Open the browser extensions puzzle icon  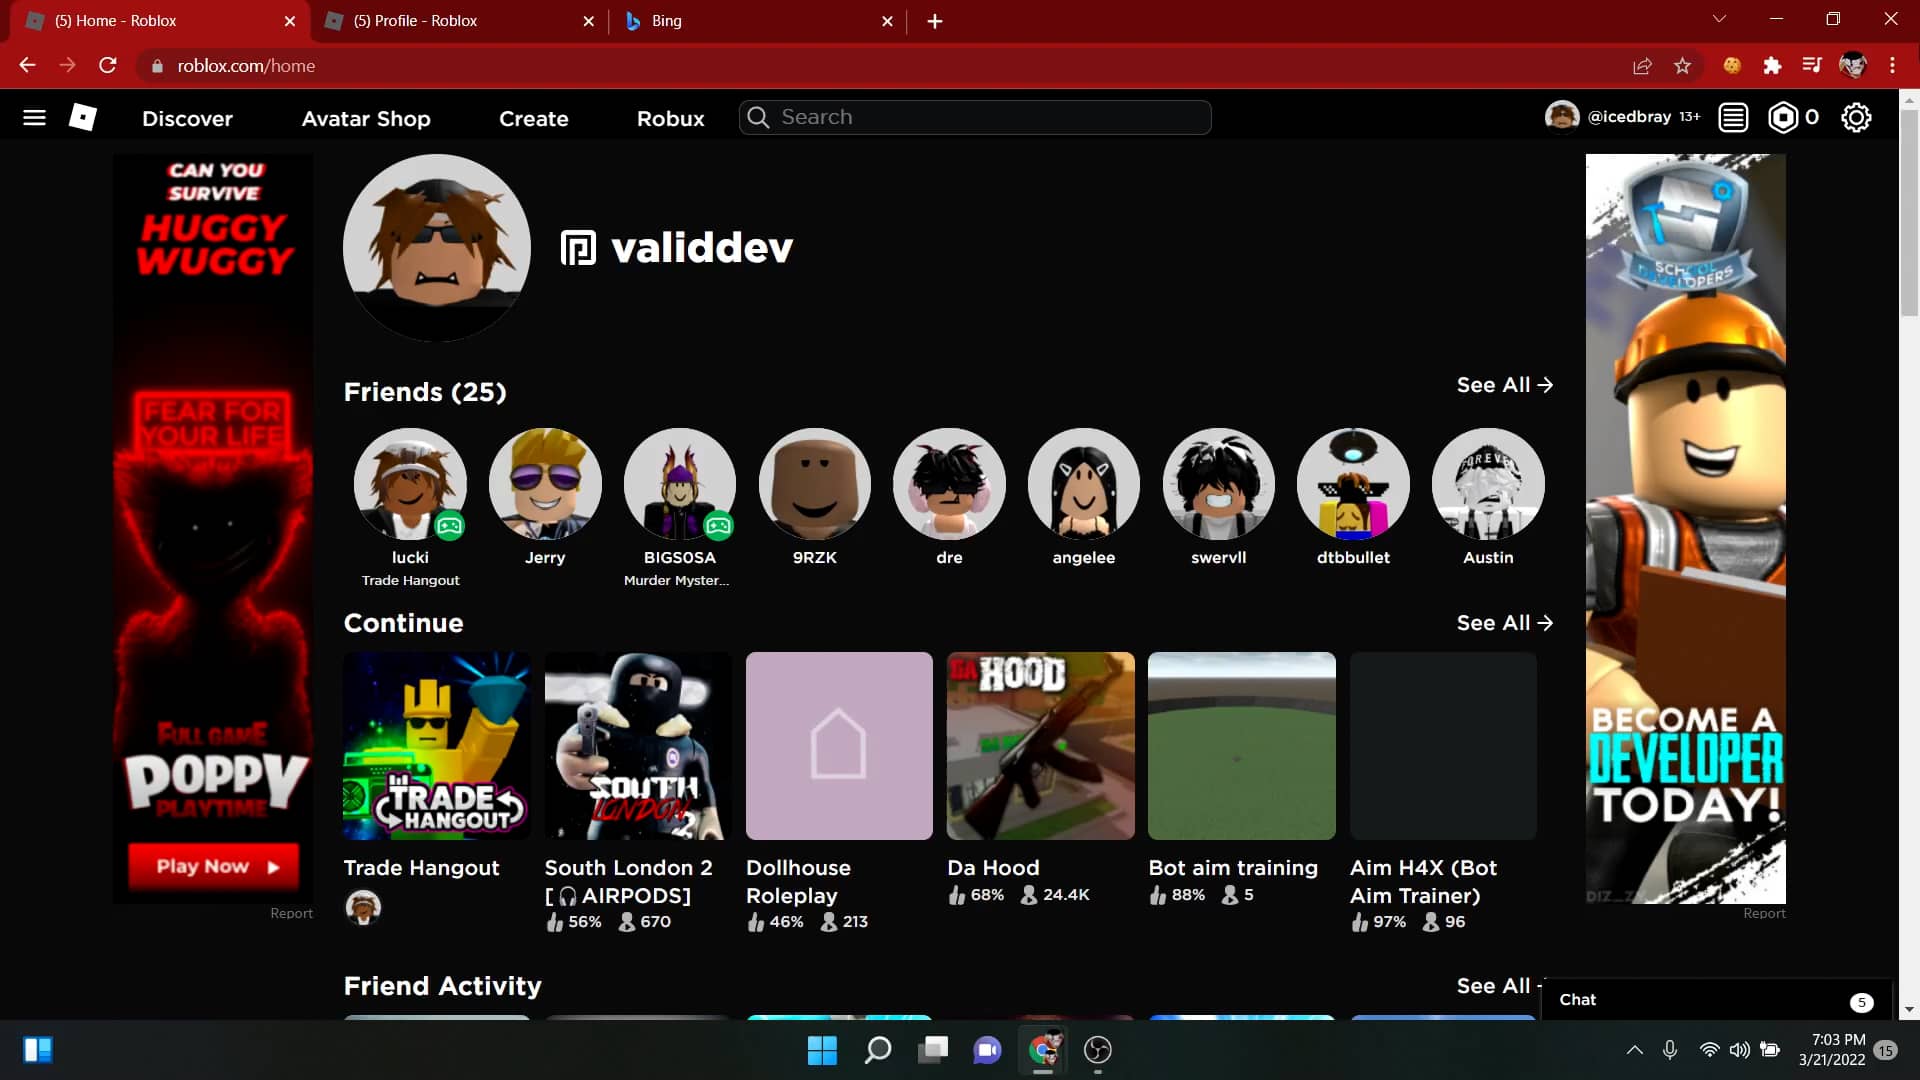point(1772,66)
